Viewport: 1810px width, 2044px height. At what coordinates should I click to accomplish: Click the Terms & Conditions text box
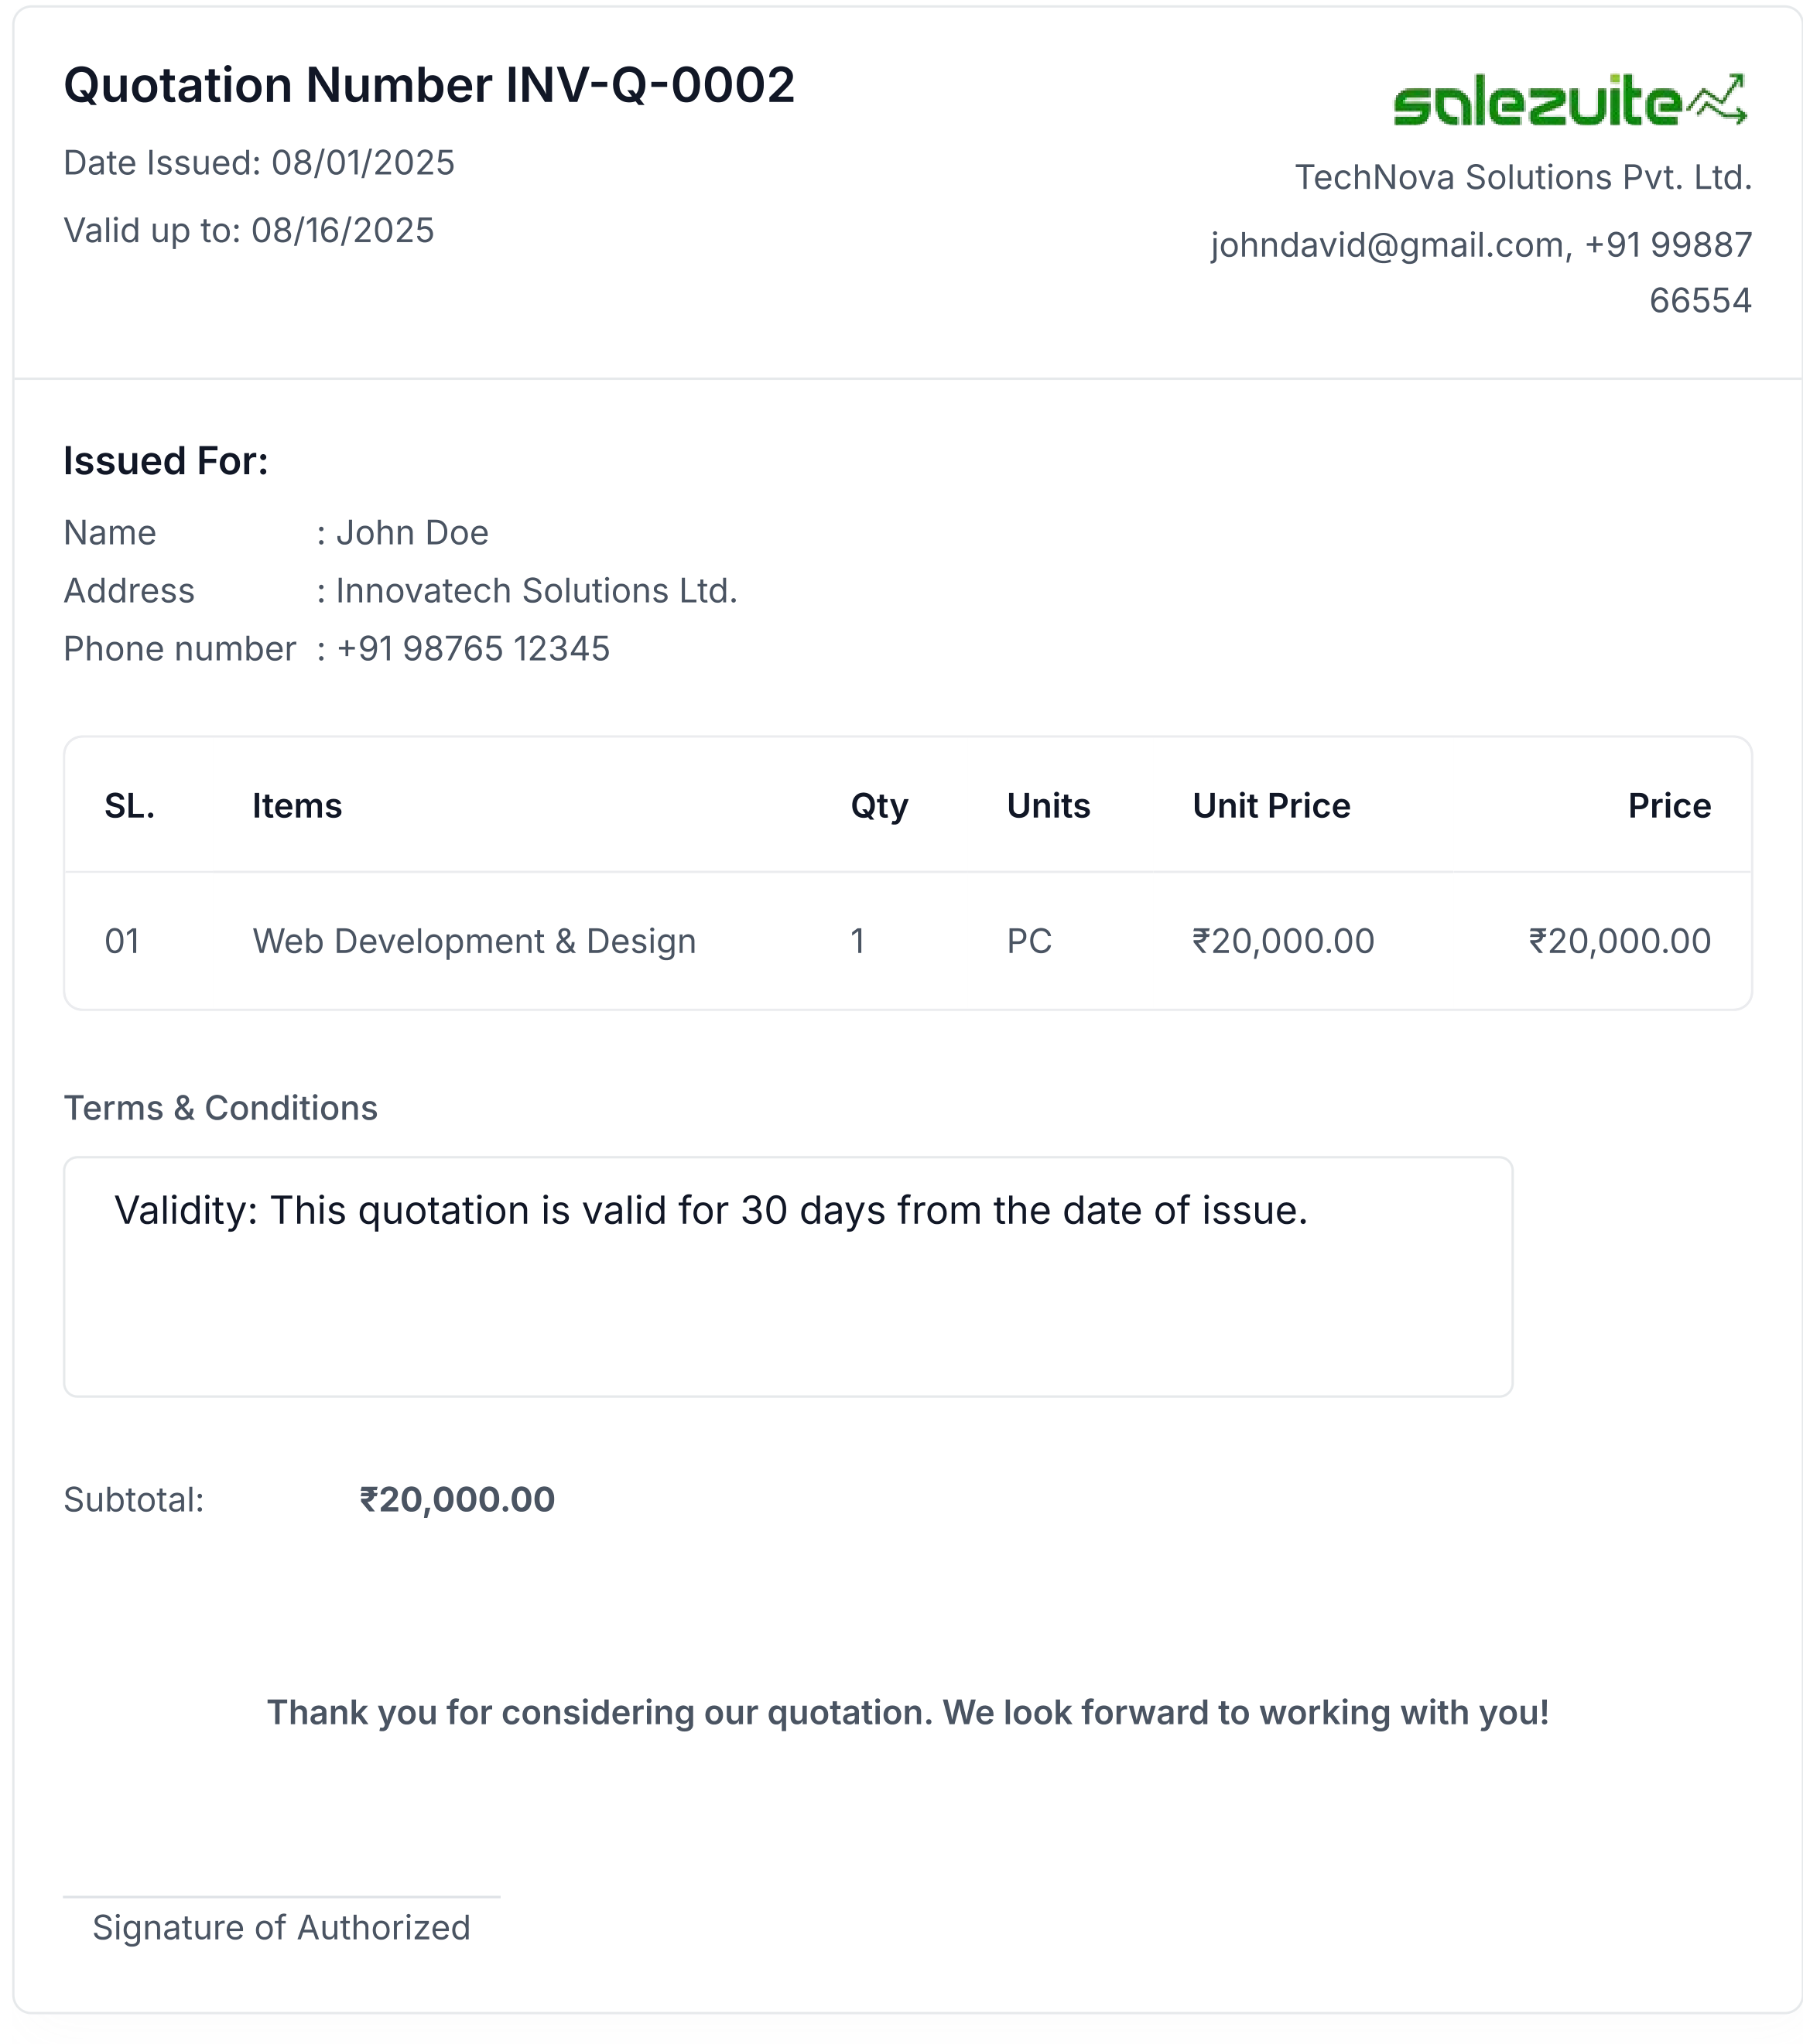[788, 1276]
